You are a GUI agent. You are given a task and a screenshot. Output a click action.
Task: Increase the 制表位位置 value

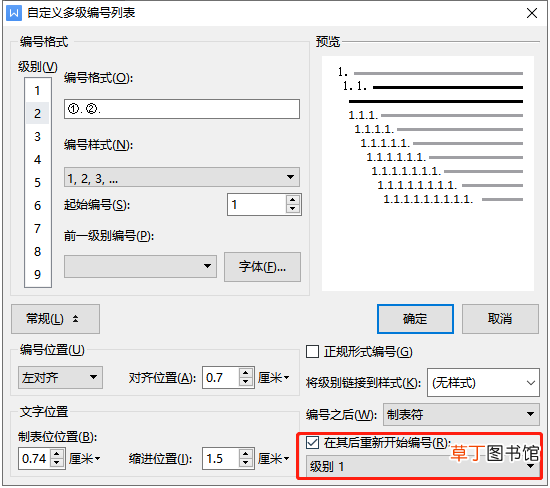pos(57,453)
